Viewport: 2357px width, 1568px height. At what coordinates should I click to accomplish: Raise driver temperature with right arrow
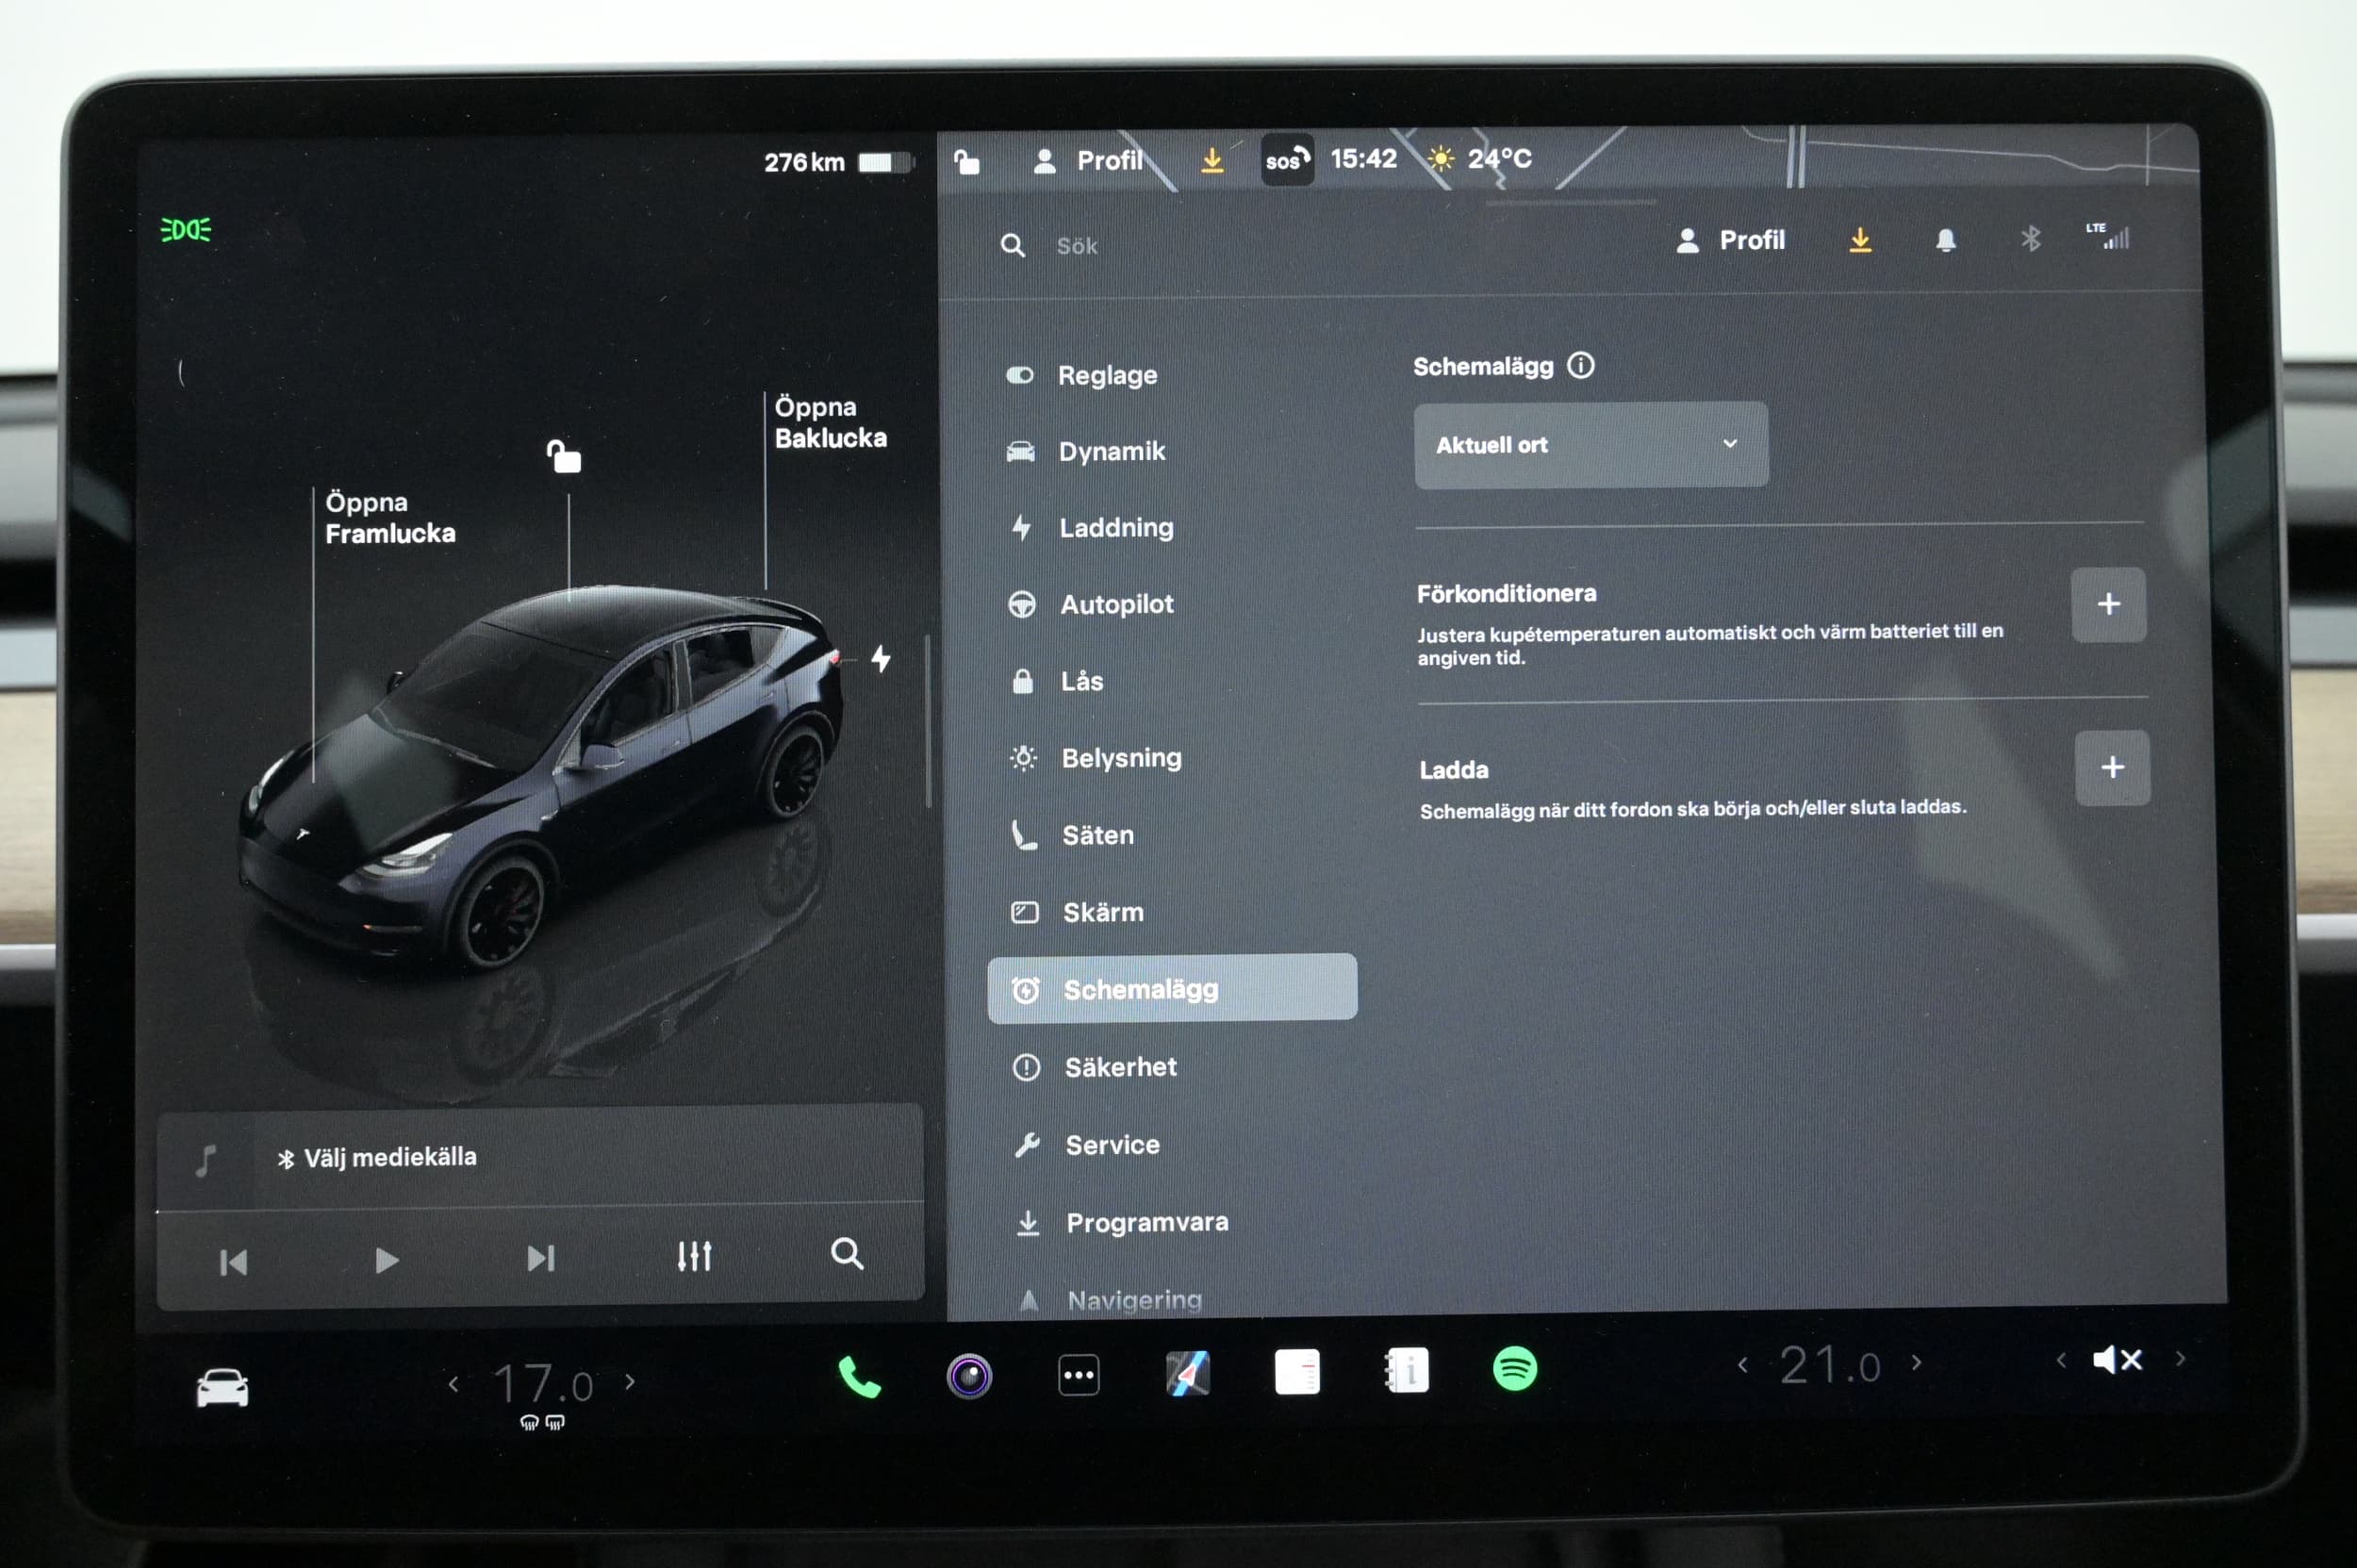pos(630,1382)
